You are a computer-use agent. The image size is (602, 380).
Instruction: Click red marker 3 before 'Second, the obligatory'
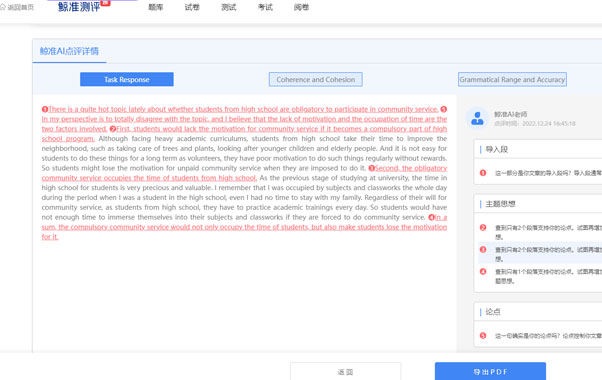coord(371,168)
